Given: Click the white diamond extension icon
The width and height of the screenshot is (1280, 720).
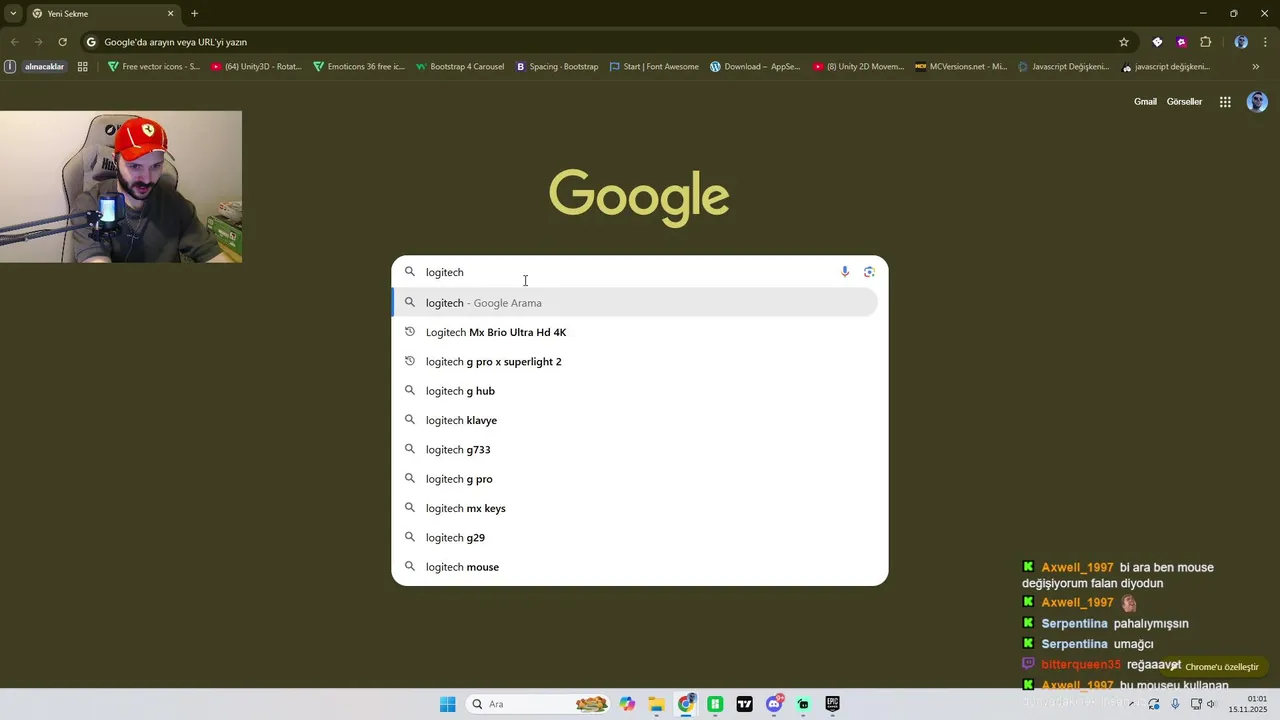Looking at the screenshot, I should [x=1157, y=42].
